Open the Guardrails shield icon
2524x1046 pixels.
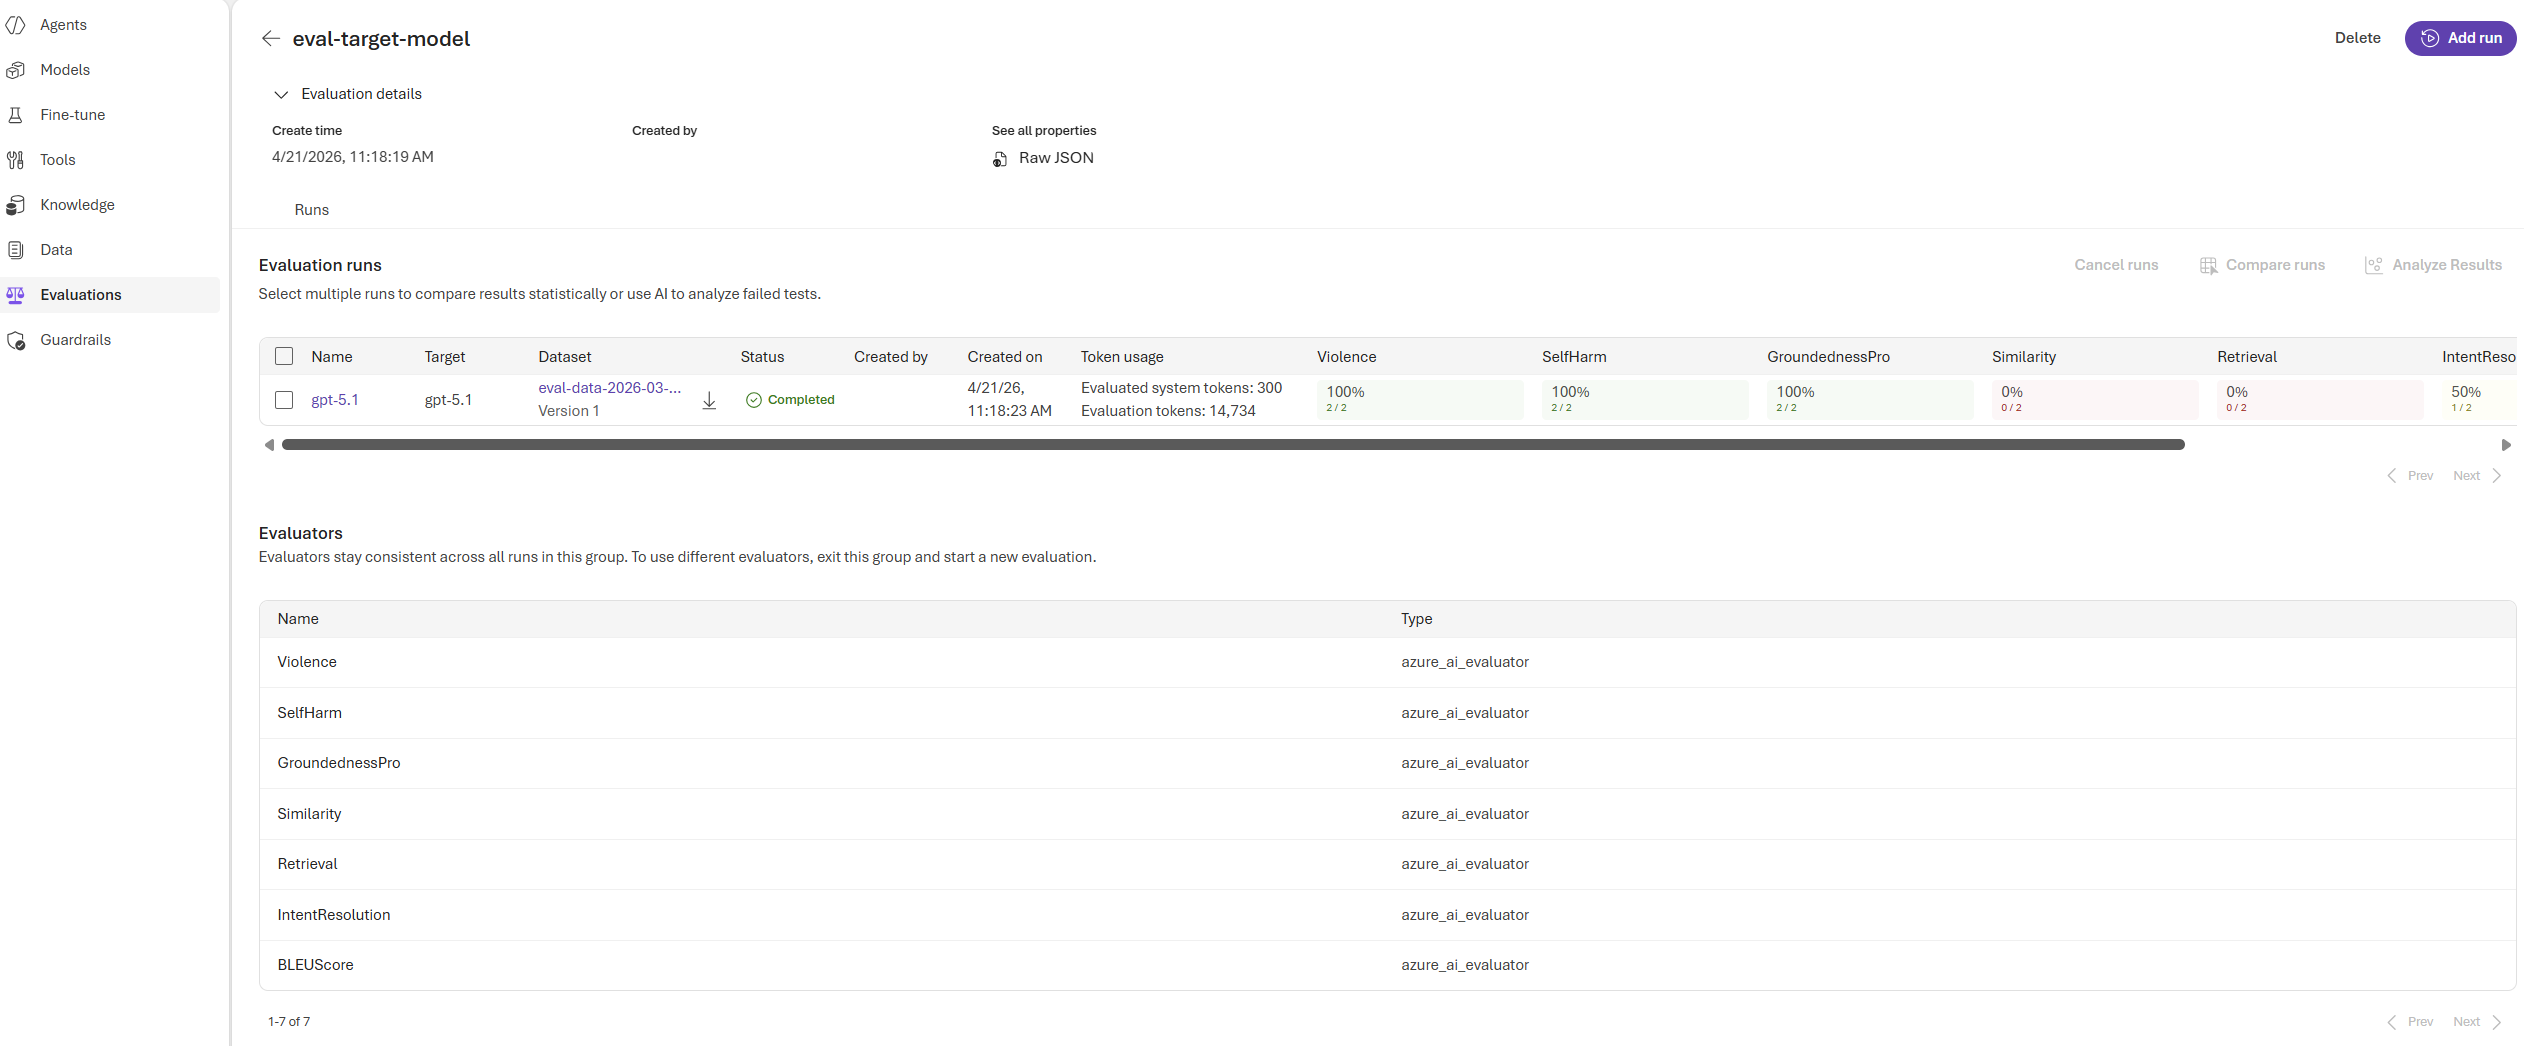click(x=16, y=340)
